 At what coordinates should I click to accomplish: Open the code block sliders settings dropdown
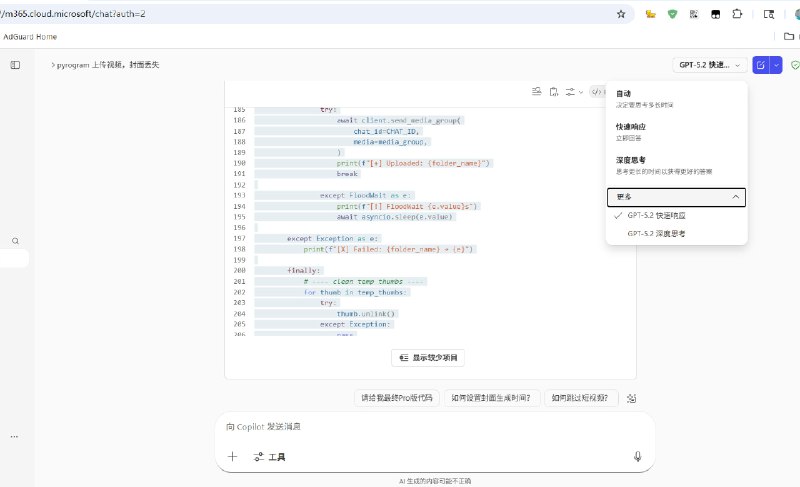tap(574, 92)
